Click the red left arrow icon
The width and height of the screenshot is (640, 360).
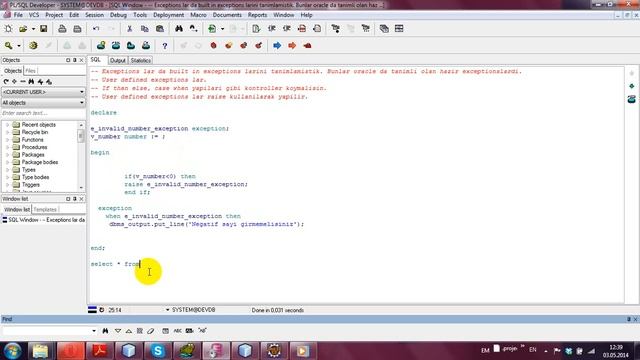(x=307, y=45)
